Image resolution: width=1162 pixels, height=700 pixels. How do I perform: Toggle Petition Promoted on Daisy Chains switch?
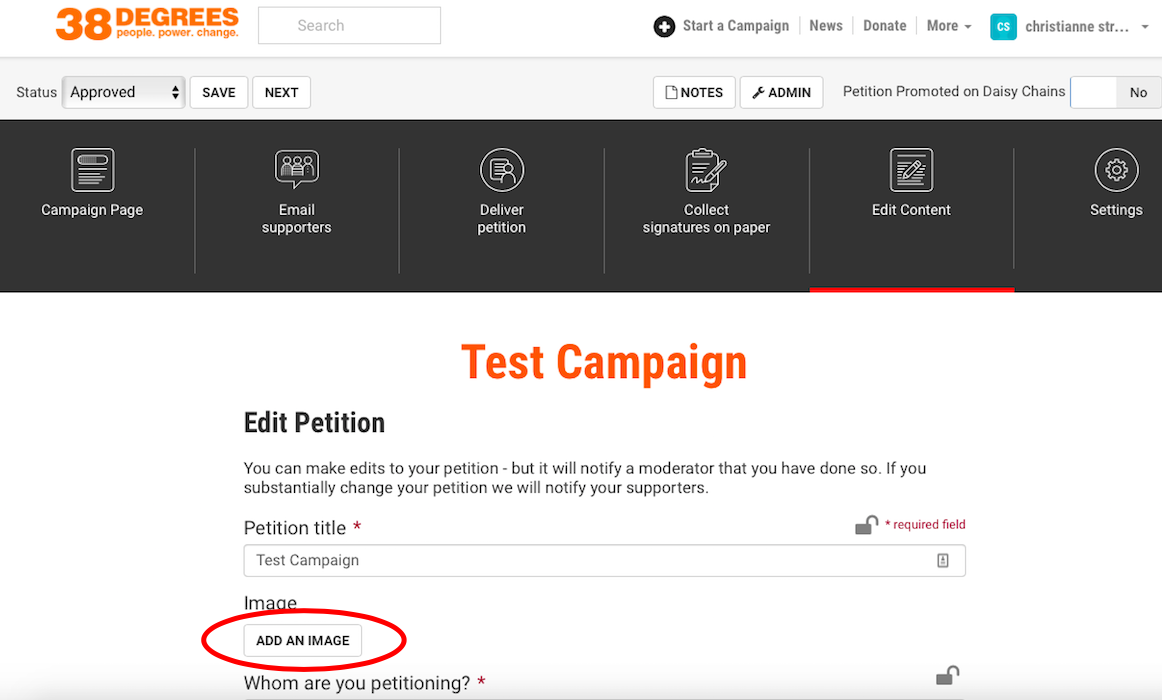click(1115, 92)
